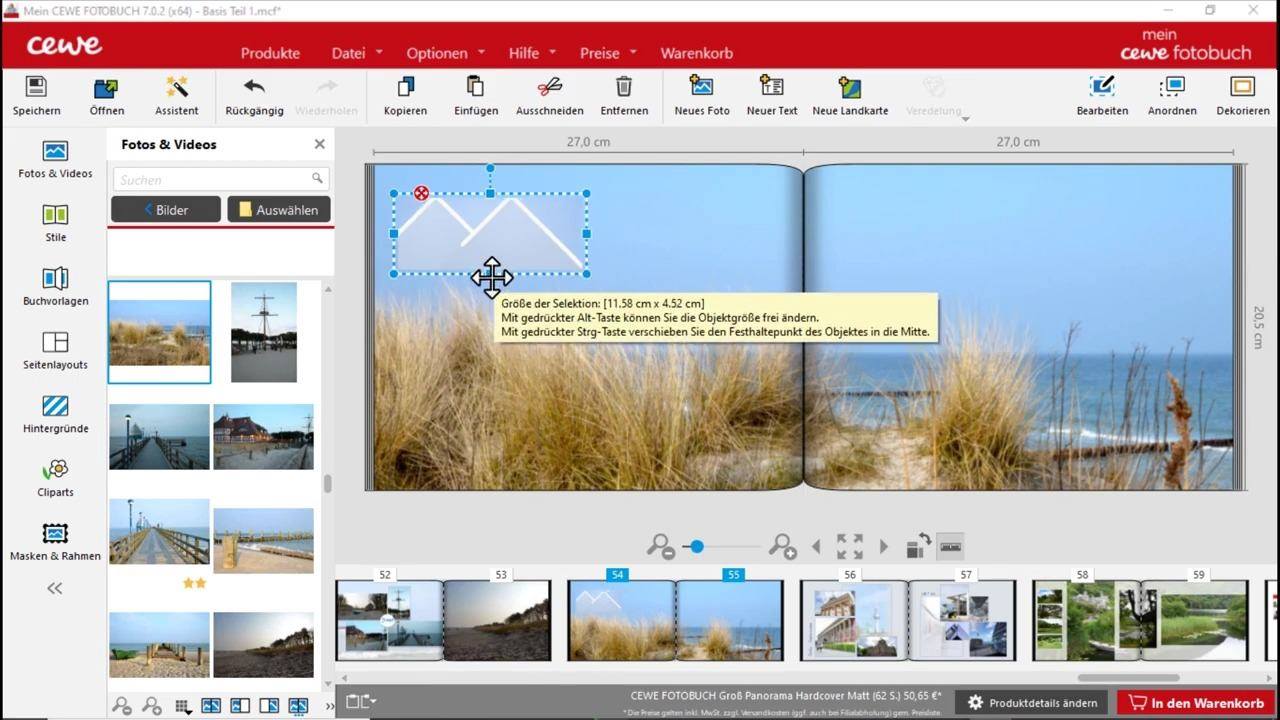Go back to Bilder folder list
The height and width of the screenshot is (720, 1280).
166,210
